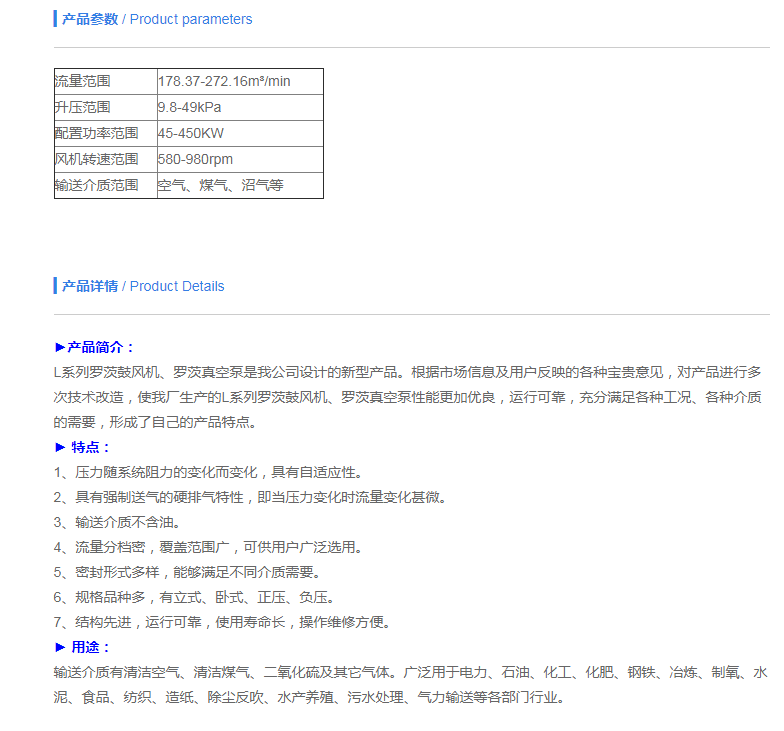Click the '风机转速范围' table cell
The image size is (784, 731).
[x=106, y=160]
